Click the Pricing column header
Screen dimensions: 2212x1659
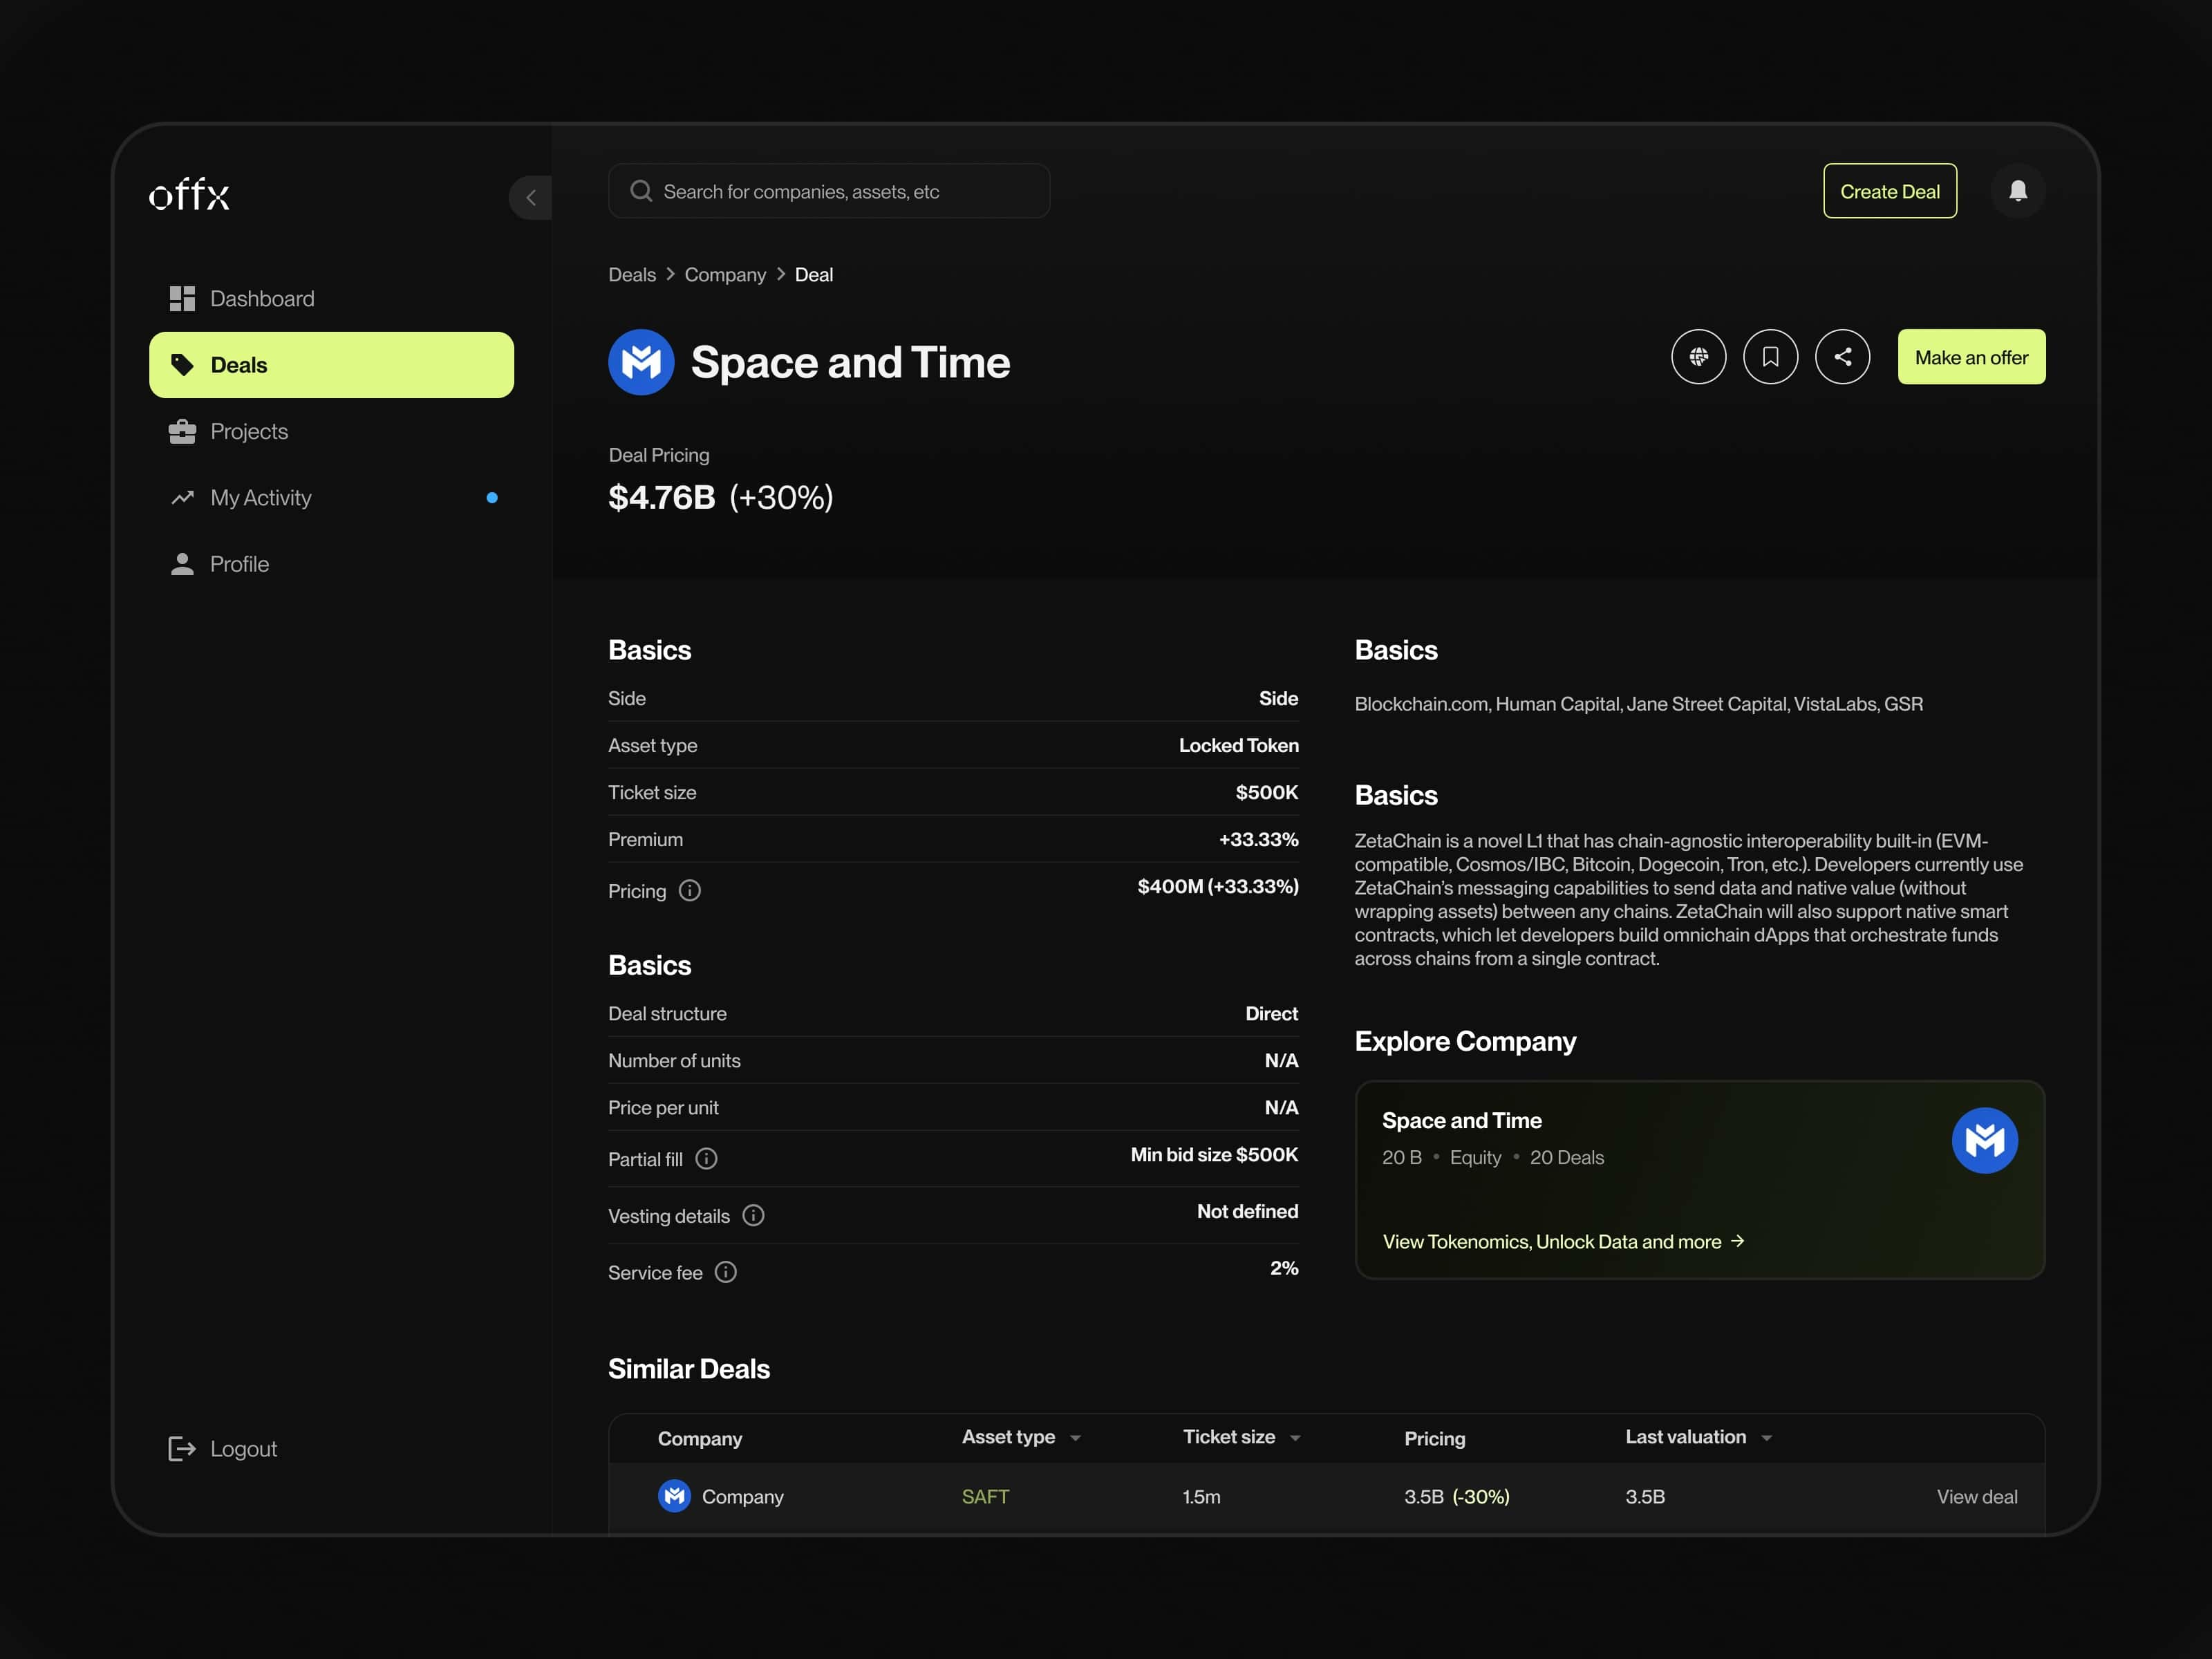coord(1435,1438)
